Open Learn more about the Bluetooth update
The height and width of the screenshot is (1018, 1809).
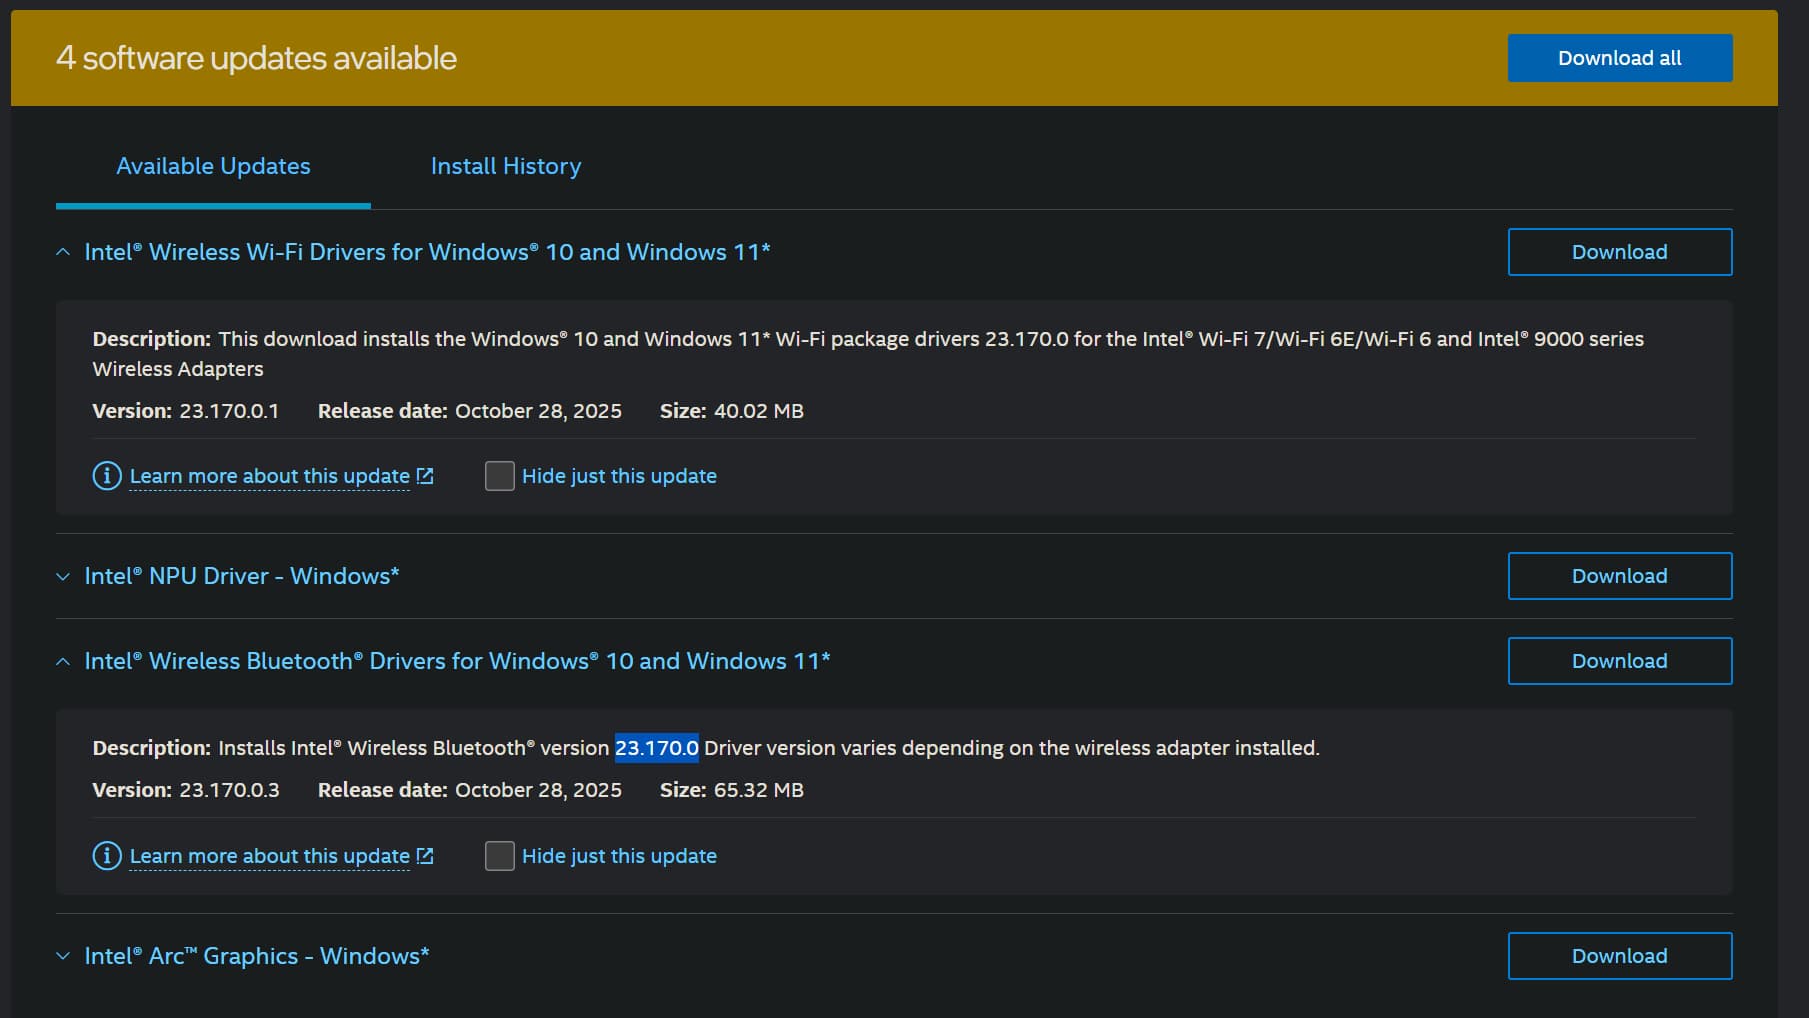point(270,855)
